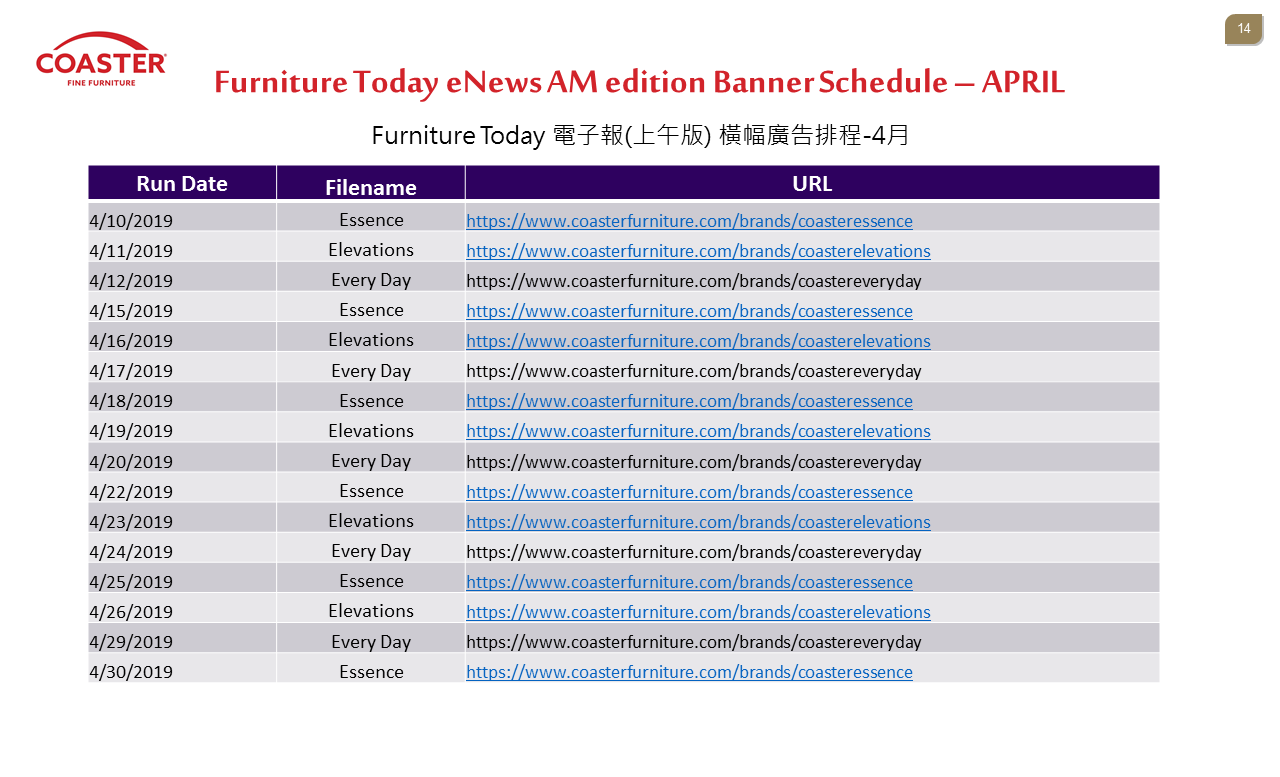1280x777 pixels.
Task: Open the coasteressence link in the 4/22/2019 row
Action: point(689,492)
